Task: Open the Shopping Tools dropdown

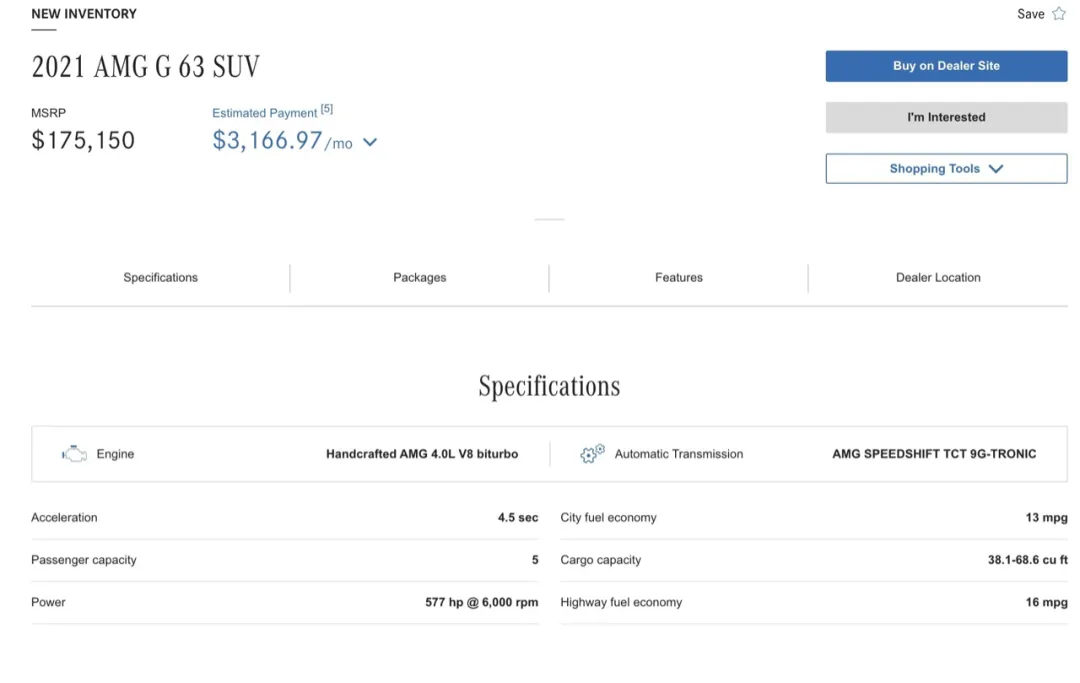Action: (946, 169)
